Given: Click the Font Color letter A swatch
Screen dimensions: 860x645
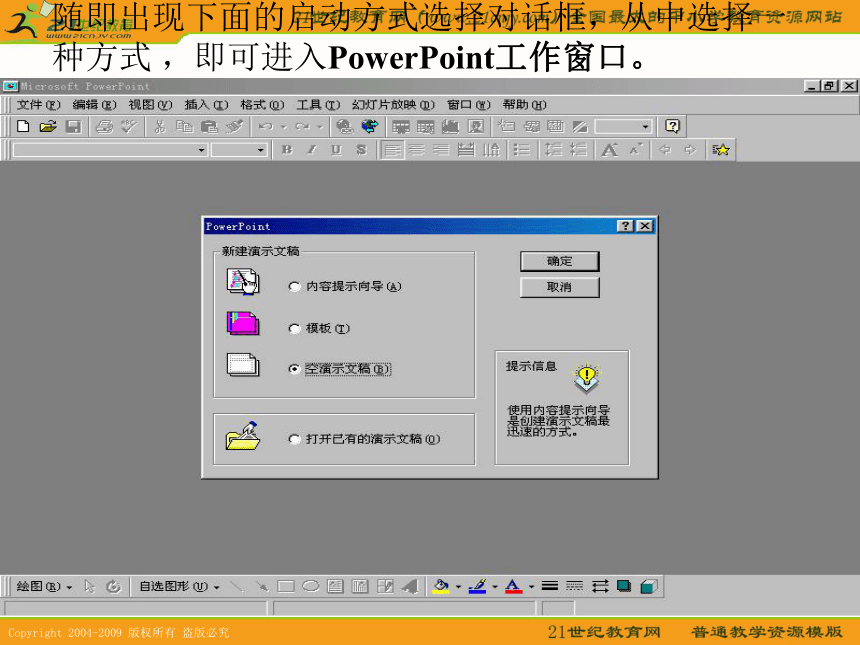Looking at the screenshot, I should coord(513,586).
